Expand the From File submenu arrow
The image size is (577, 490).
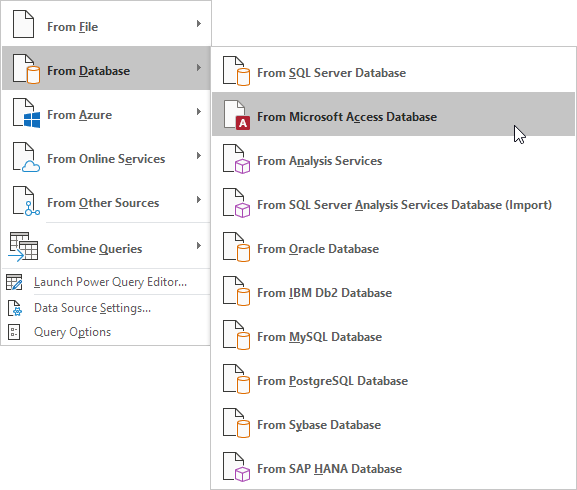click(199, 24)
